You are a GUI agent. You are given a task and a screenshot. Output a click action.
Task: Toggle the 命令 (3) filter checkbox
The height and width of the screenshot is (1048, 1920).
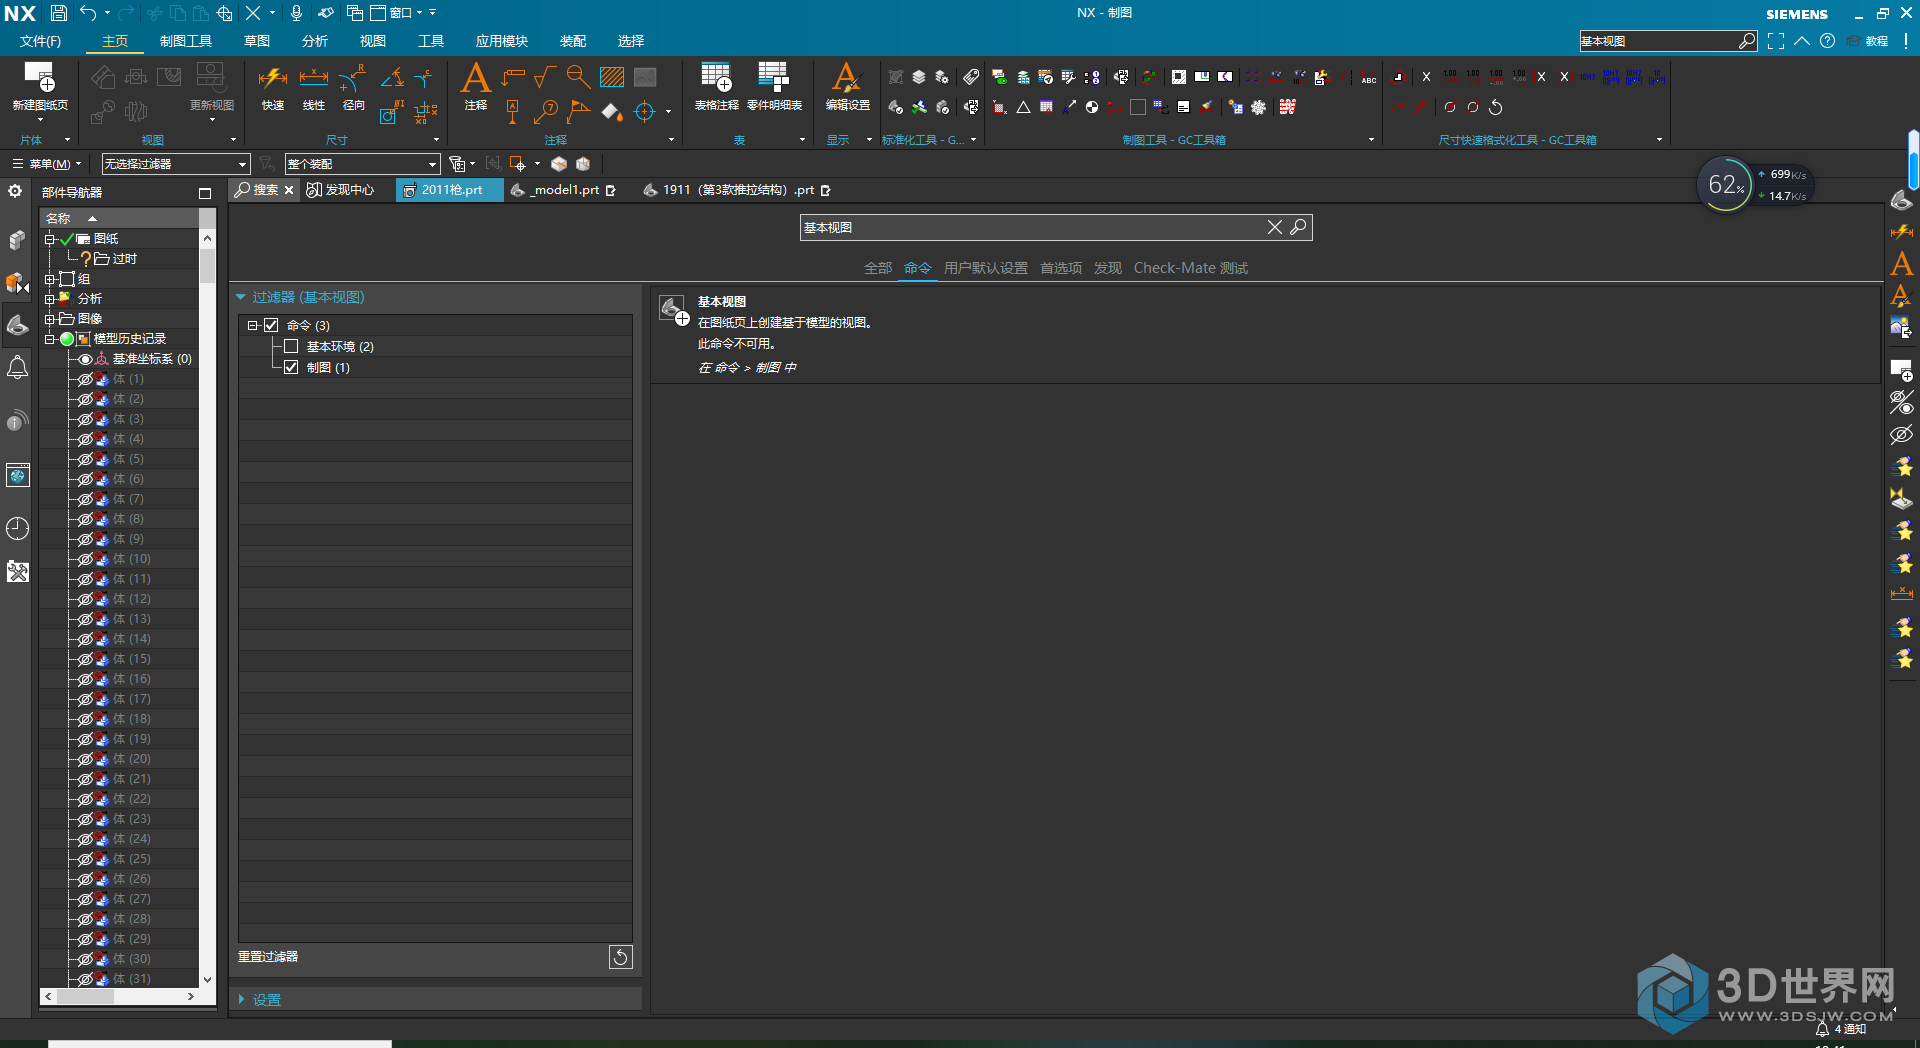(271, 325)
